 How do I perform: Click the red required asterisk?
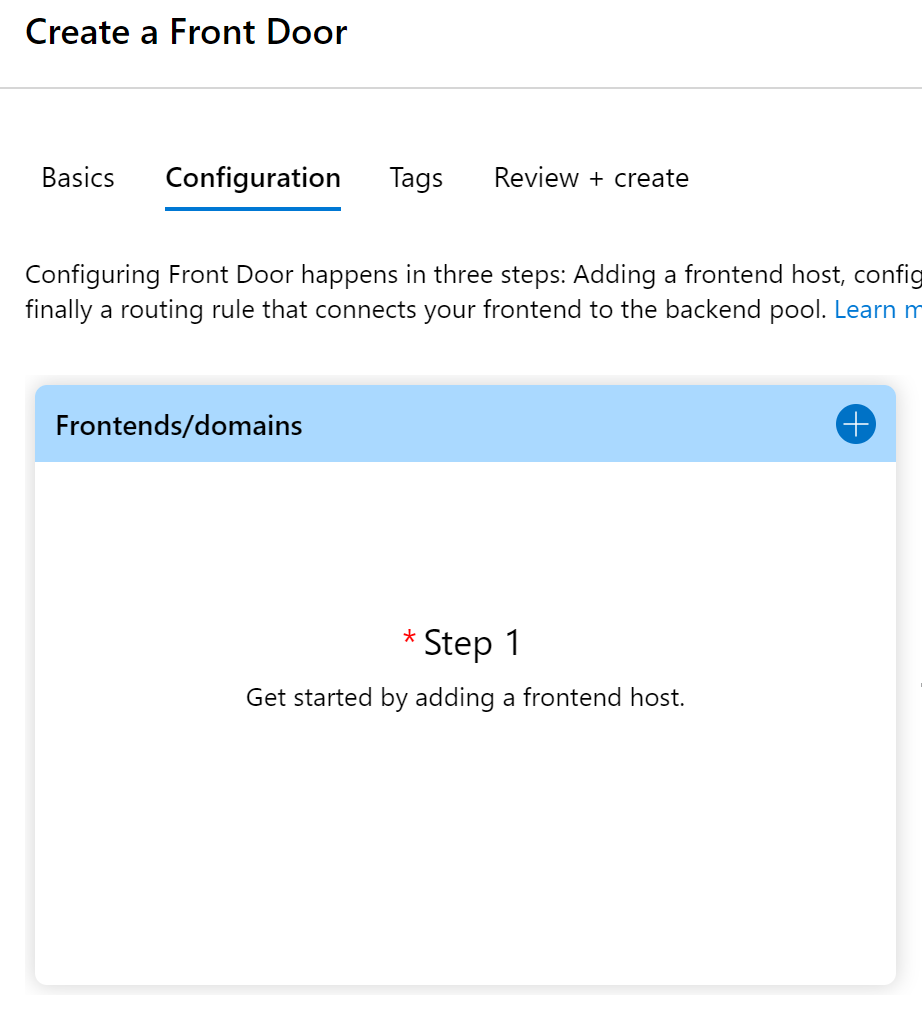coord(409,639)
